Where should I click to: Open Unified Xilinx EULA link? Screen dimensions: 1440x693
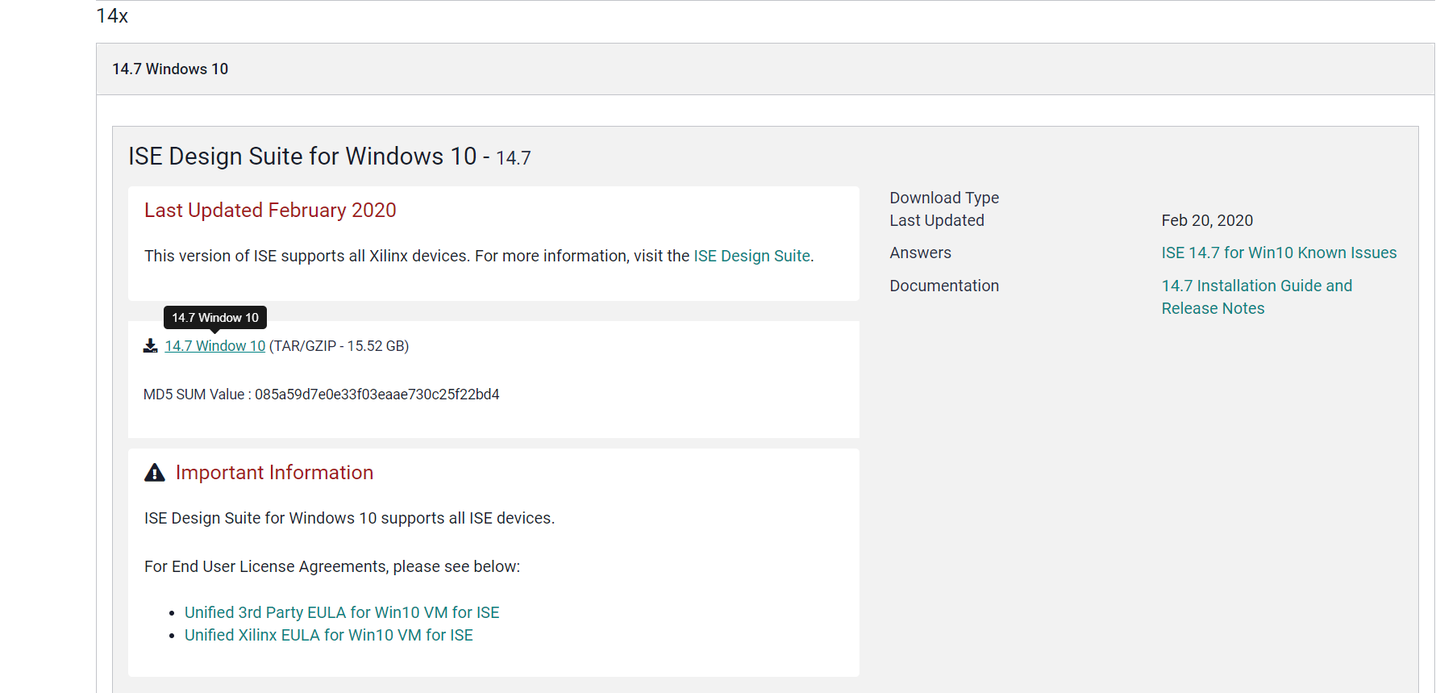click(x=329, y=635)
